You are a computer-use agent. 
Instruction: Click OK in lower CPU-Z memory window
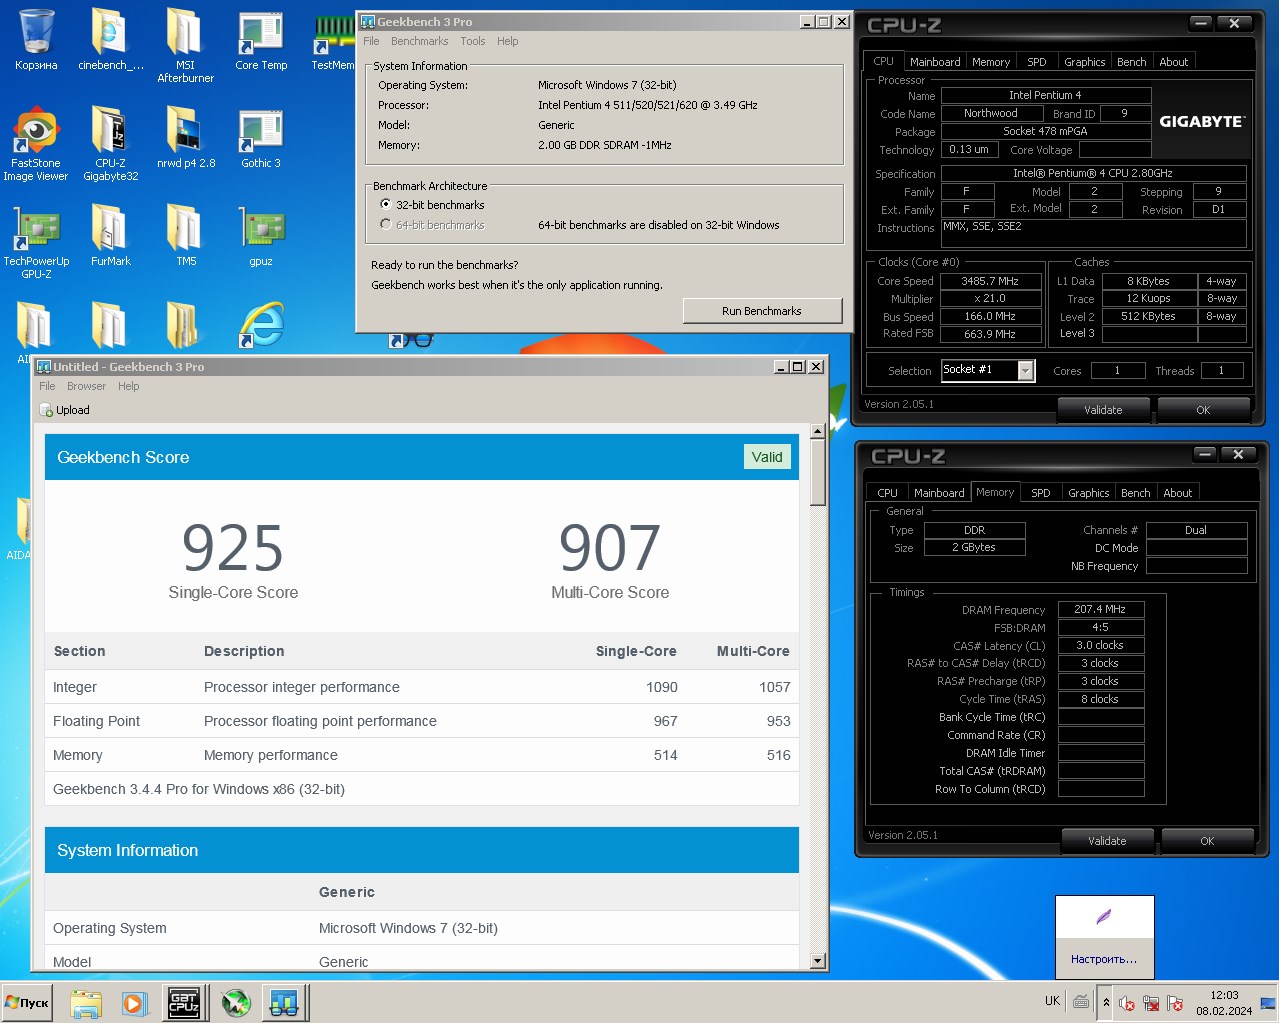[1207, 841]
